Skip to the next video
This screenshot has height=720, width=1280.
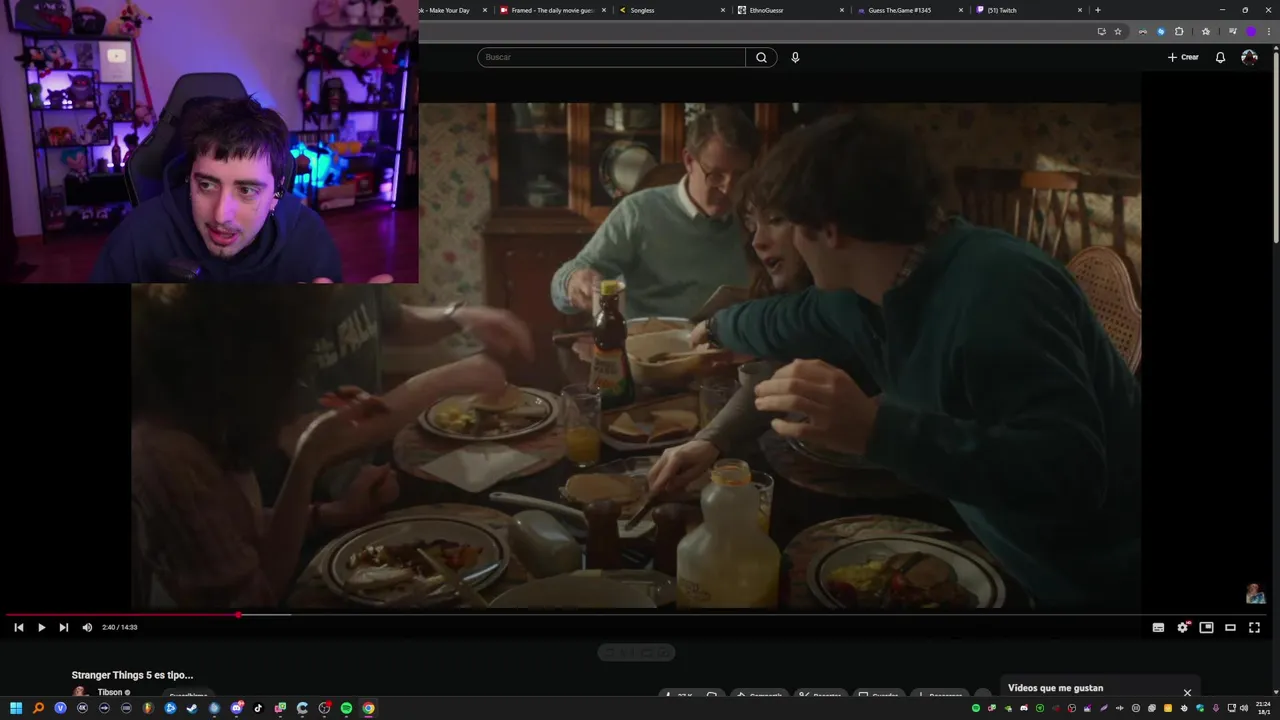63,627
